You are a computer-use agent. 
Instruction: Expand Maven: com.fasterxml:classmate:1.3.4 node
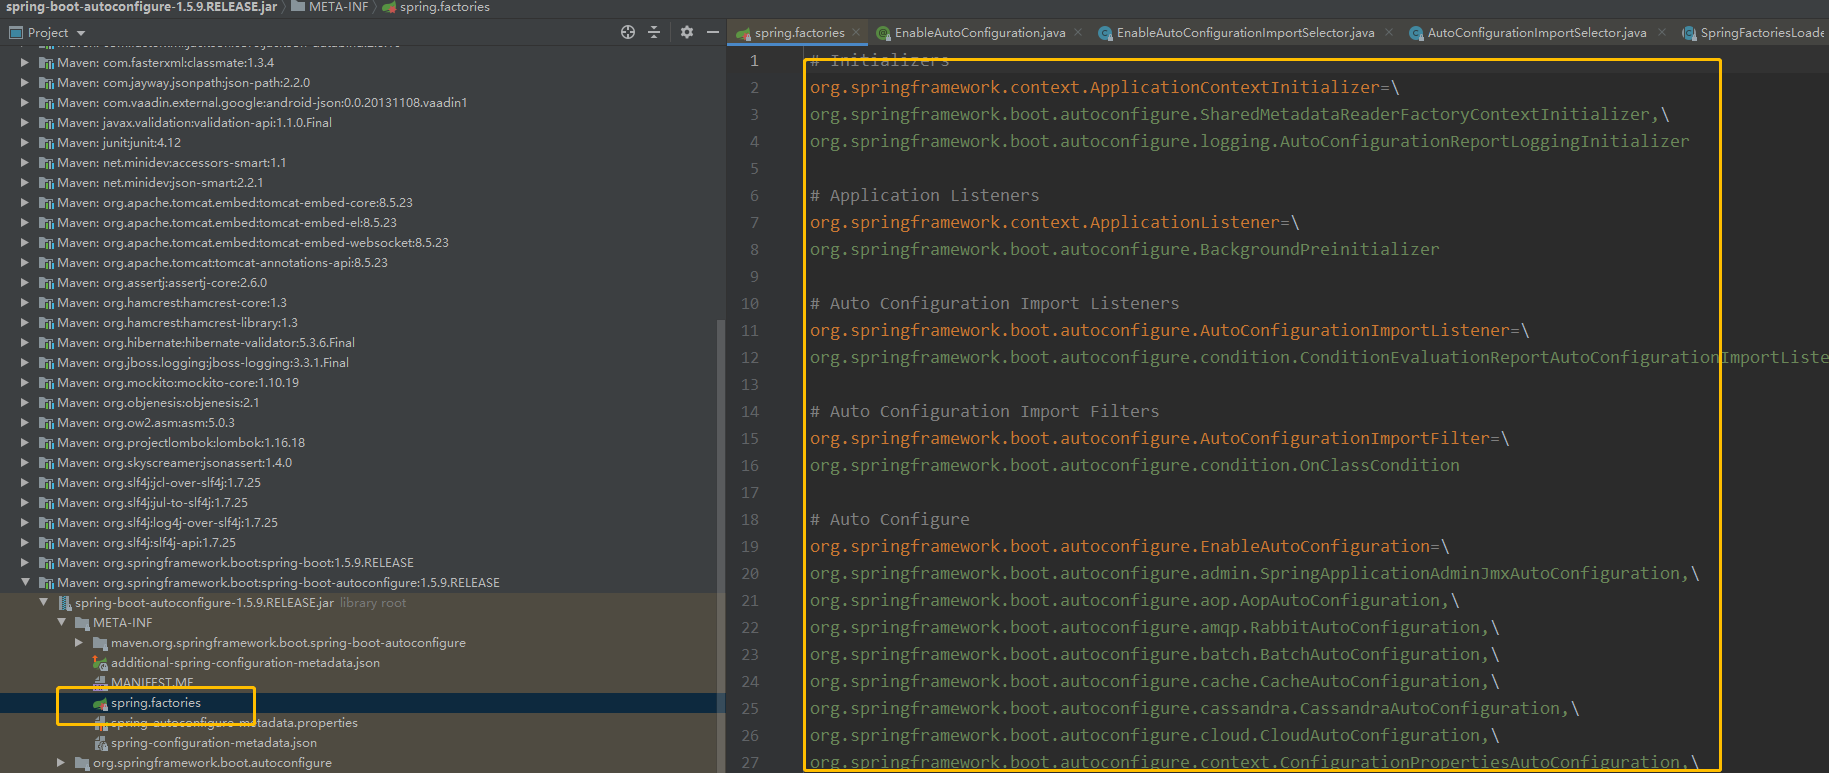click(x=25, y=62)
